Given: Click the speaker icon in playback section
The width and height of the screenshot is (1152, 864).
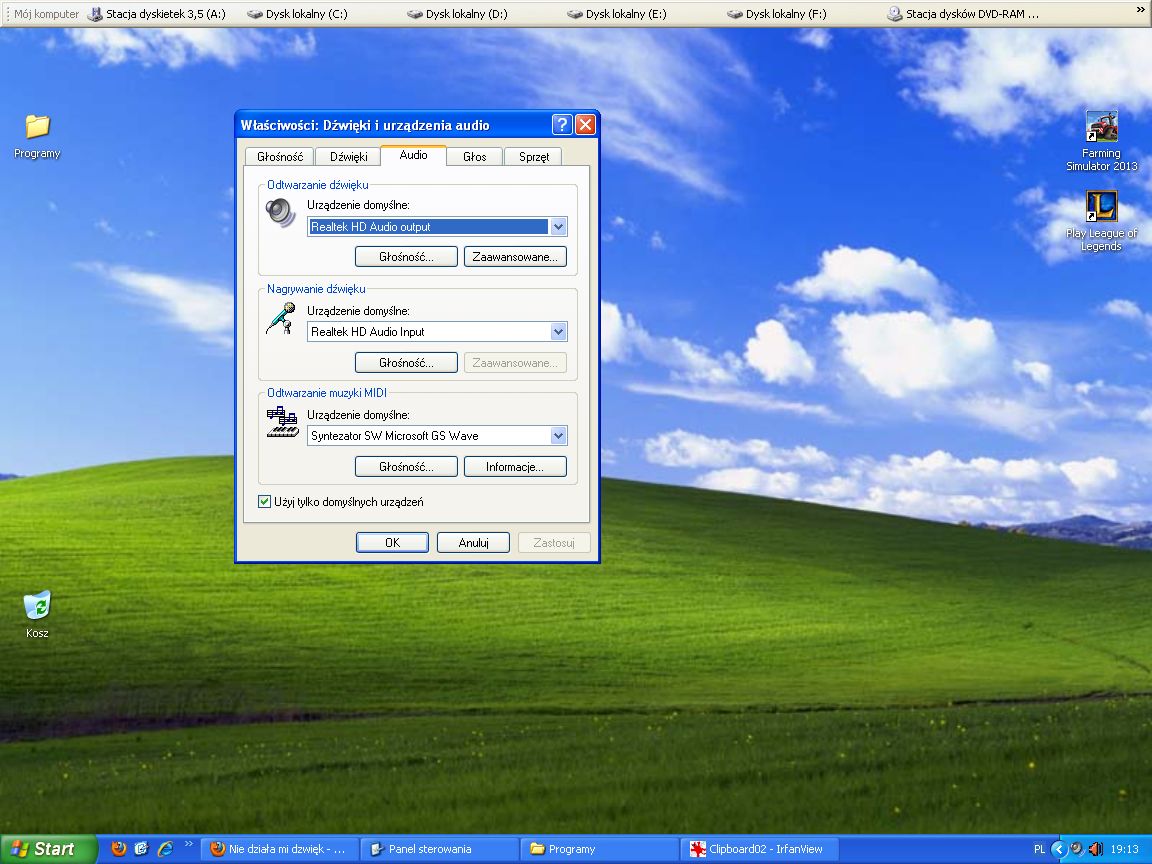Looking at the screenshot, I should click(281, 213).
